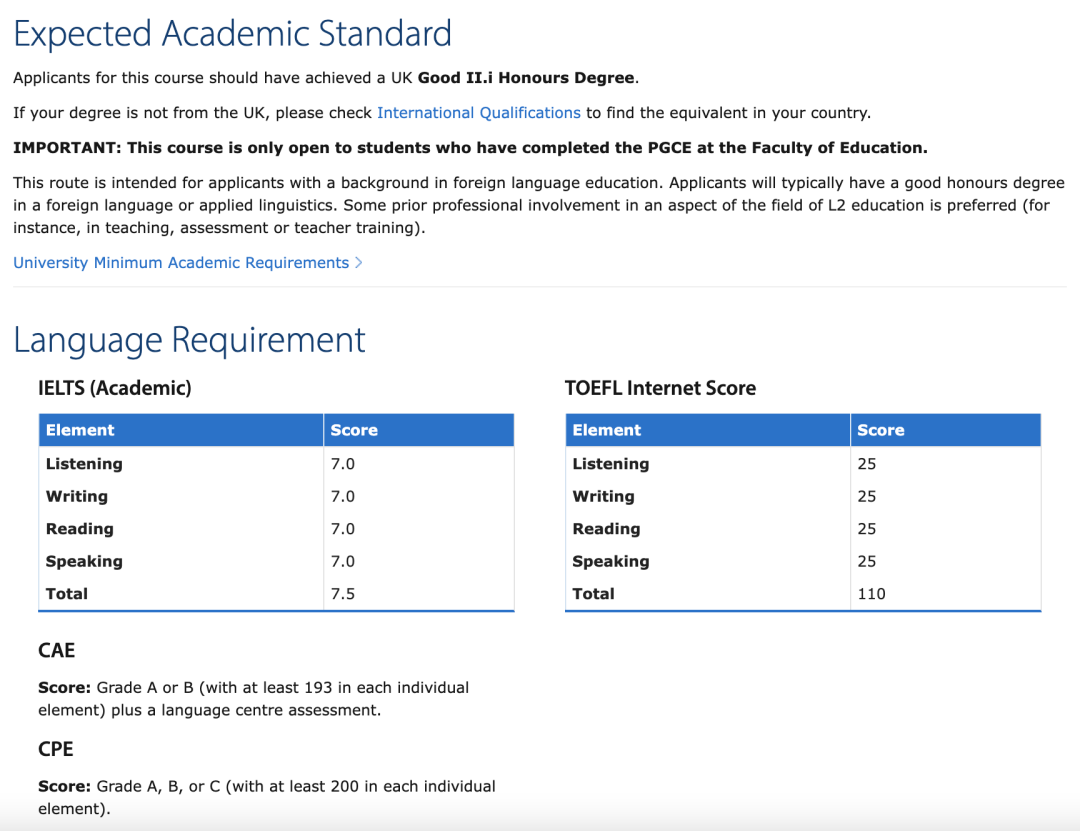Screen dimensions: 1080x831
Task: Select the IELTS (Academic) heading
Action: 114,388
